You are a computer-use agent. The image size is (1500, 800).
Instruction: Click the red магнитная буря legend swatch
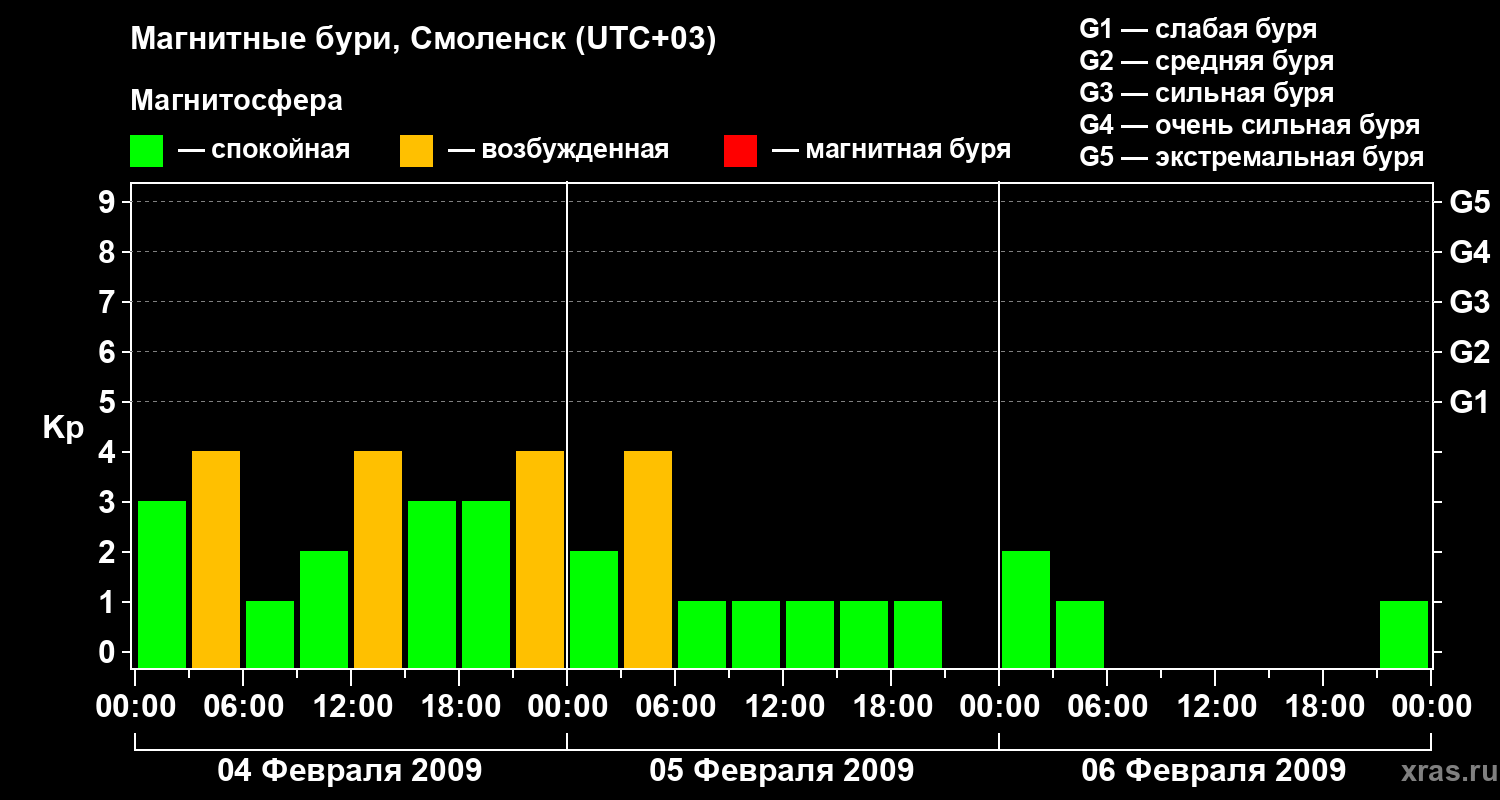coord(740,151)
